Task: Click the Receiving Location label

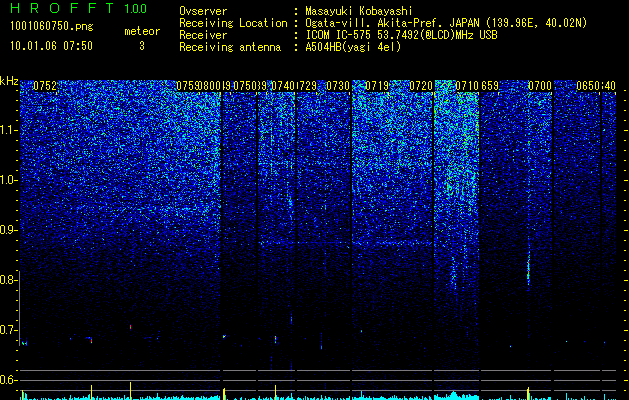Action: click(x=233, y=23)
